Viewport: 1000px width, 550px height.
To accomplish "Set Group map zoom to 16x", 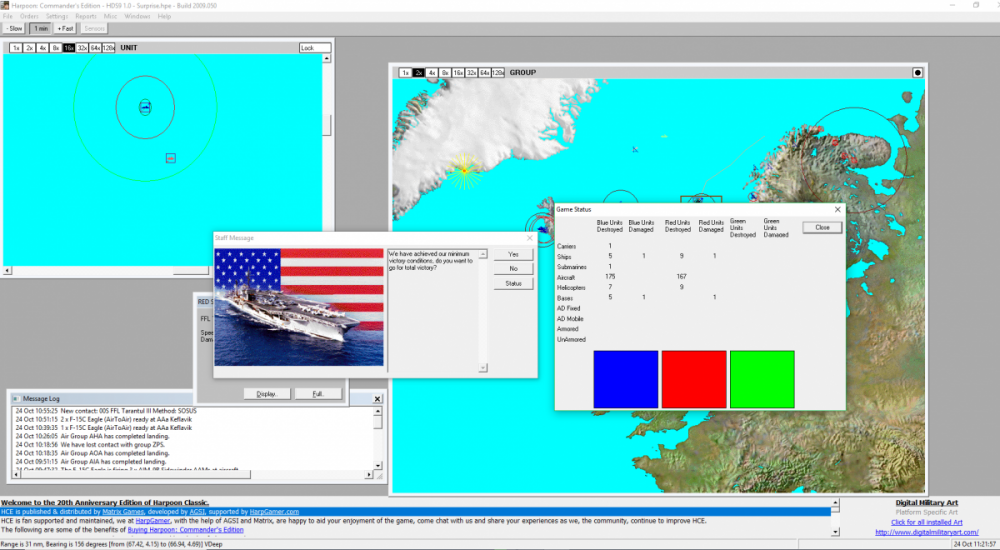I will (459, 73).
